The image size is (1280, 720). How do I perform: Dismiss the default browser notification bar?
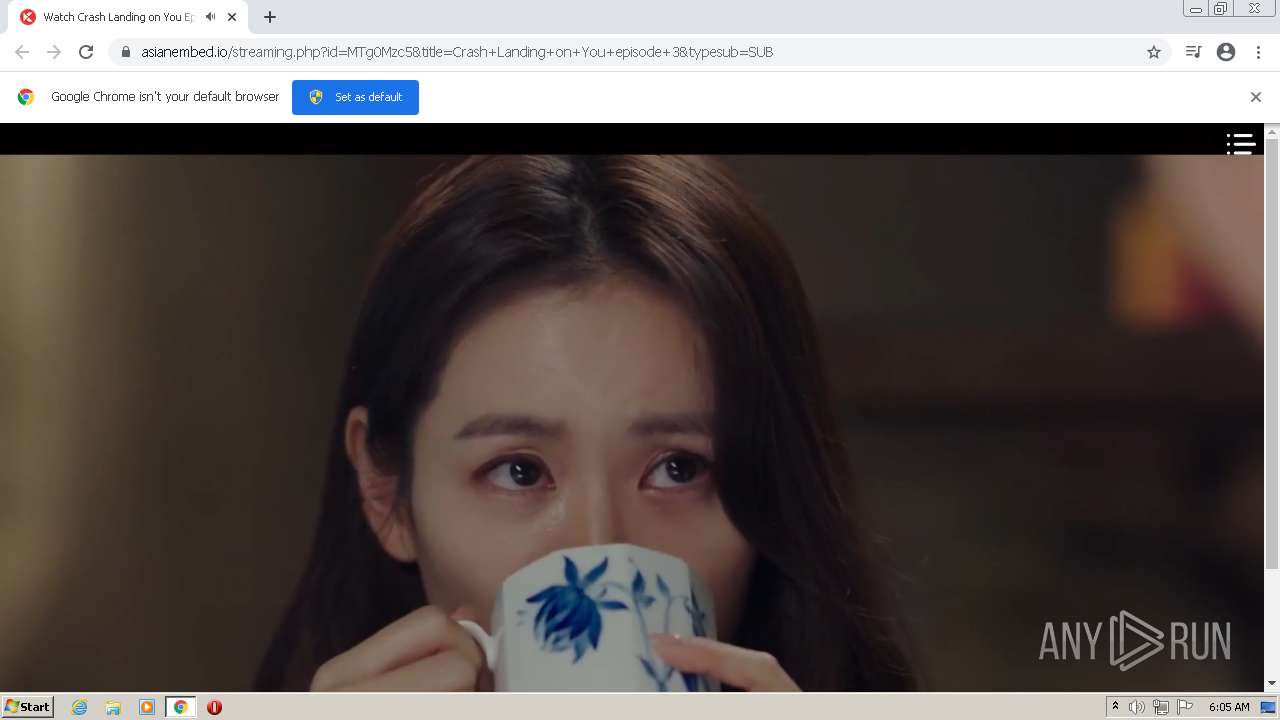coord(1256,97)
